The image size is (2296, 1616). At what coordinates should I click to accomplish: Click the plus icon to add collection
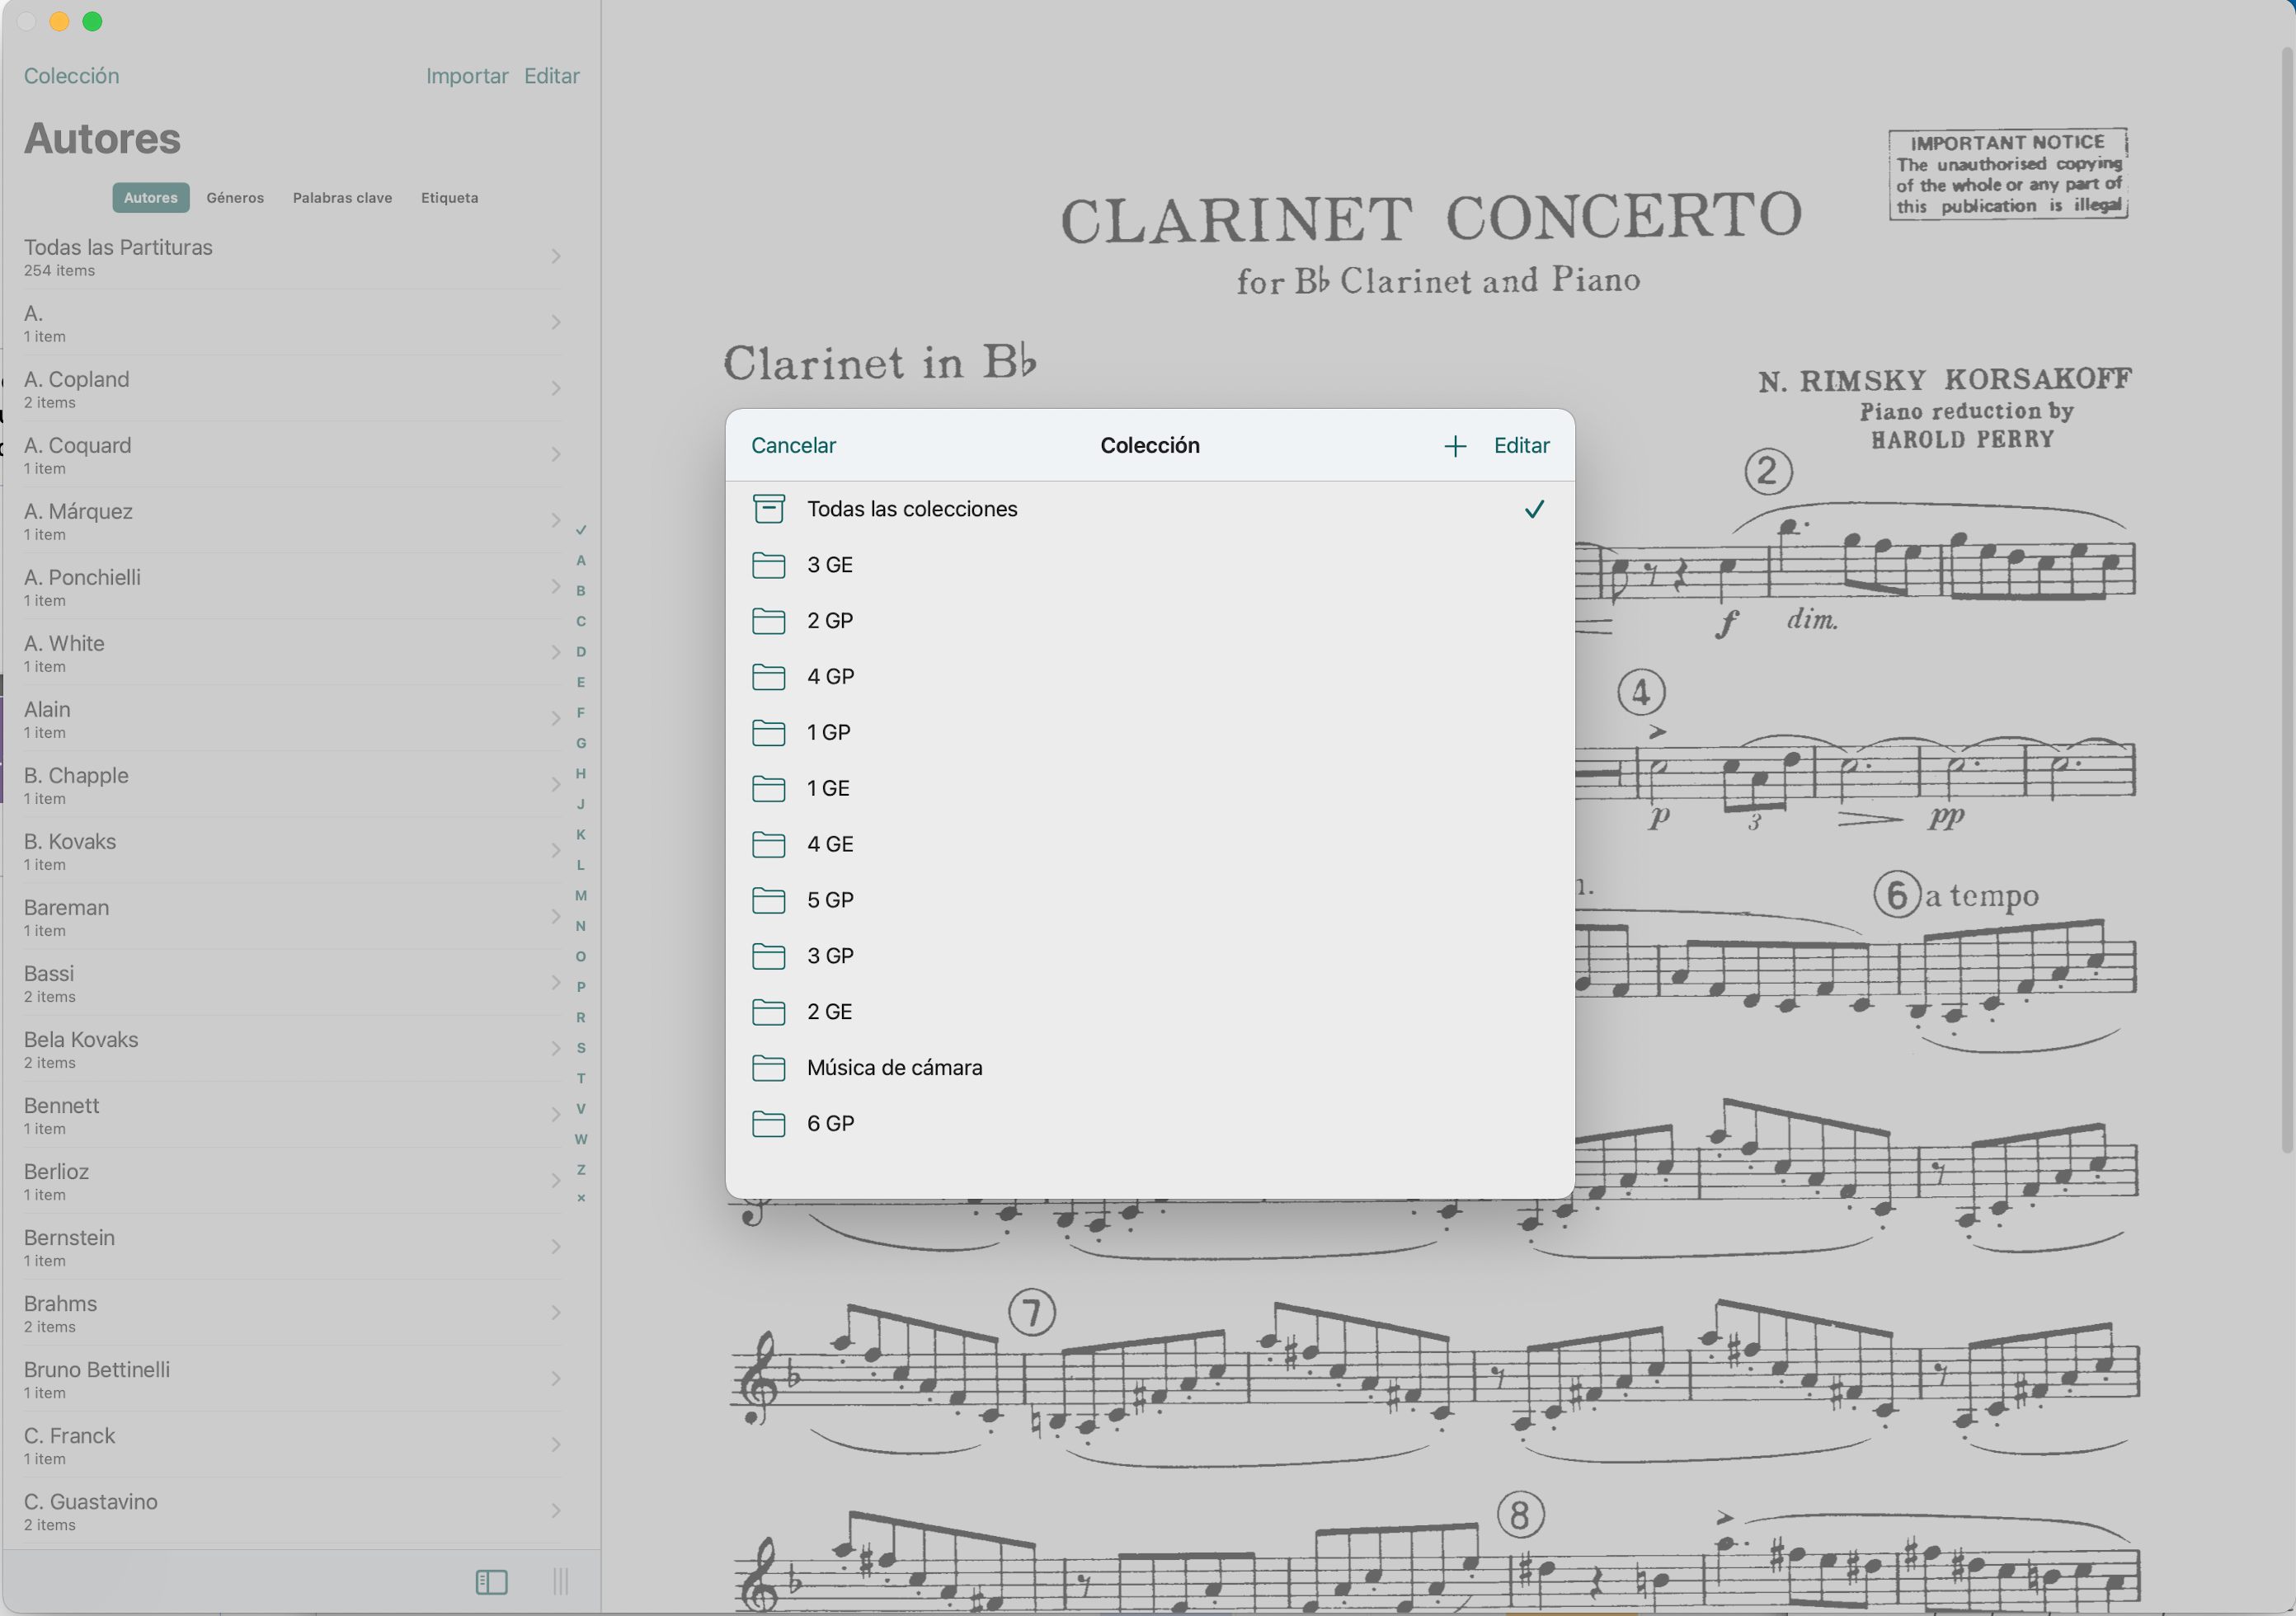pyautogui.click(x=1455, y=446)
